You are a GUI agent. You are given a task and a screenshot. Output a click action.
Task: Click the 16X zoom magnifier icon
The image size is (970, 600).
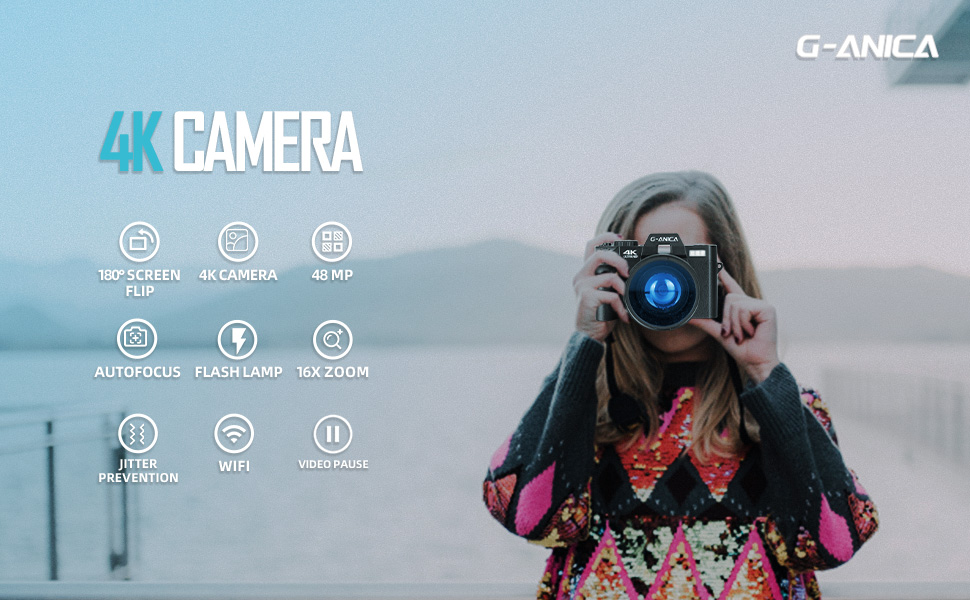point(333,340)
